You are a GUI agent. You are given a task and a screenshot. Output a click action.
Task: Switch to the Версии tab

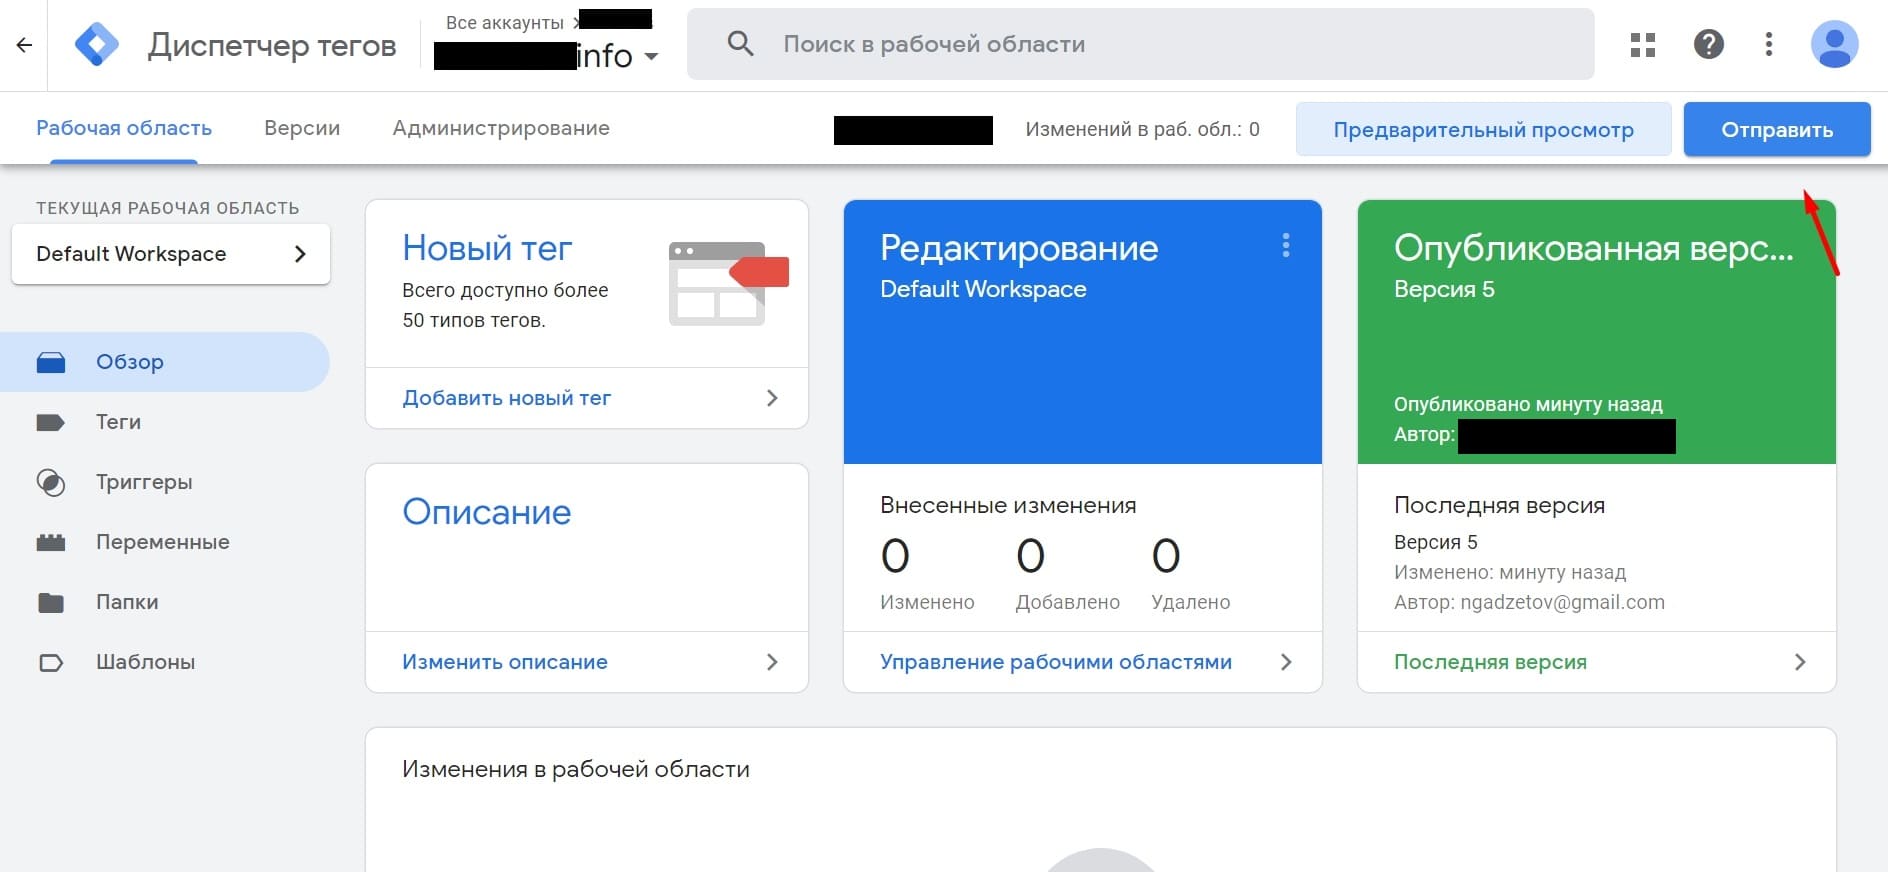pos(302,128)
